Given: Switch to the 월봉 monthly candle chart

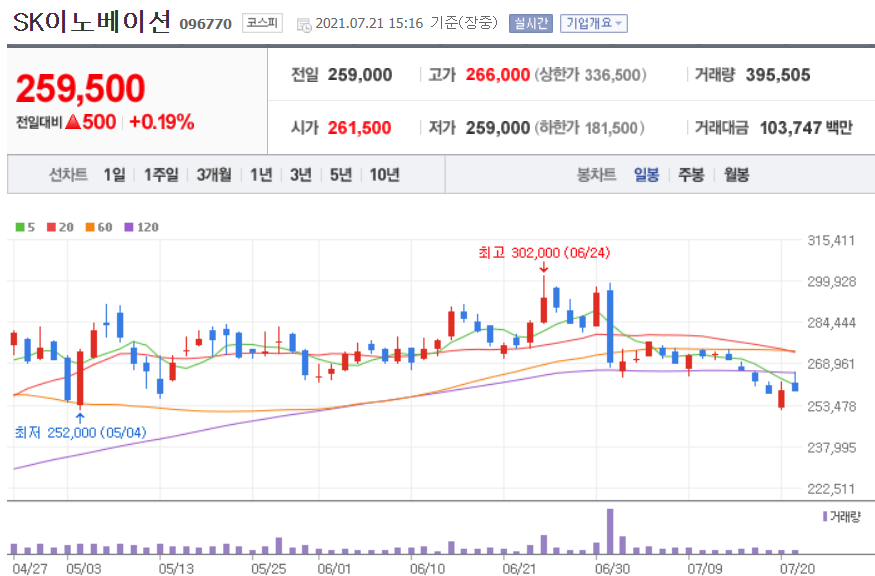Looking at the screenshot, I should 737,175.
